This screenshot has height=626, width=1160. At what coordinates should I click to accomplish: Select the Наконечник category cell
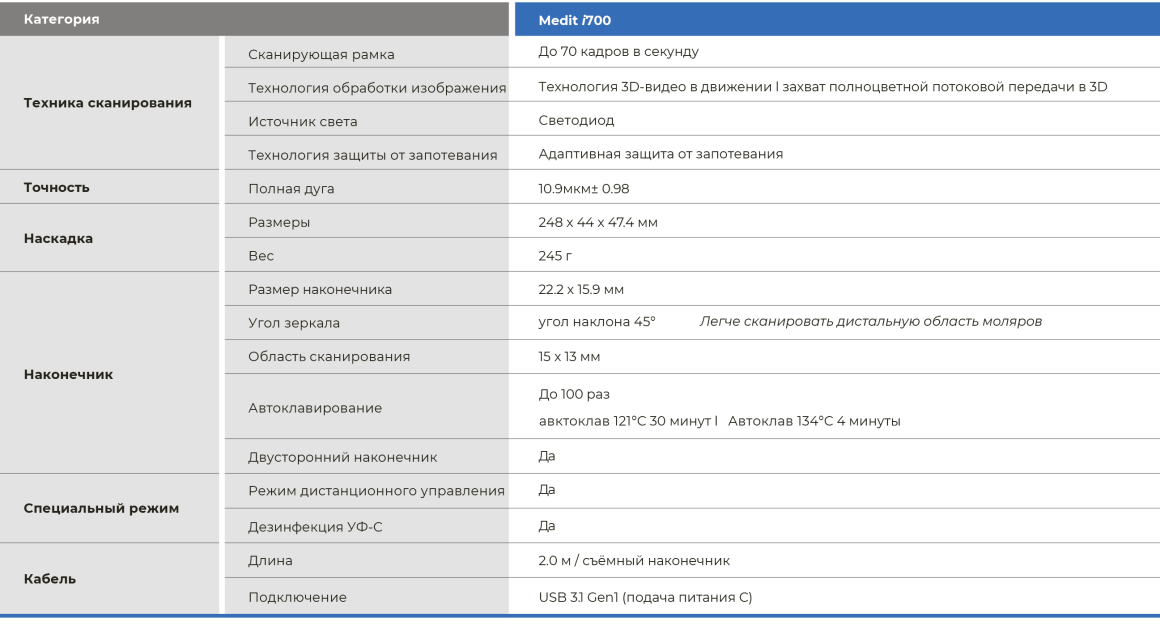(x=109, y=374)
